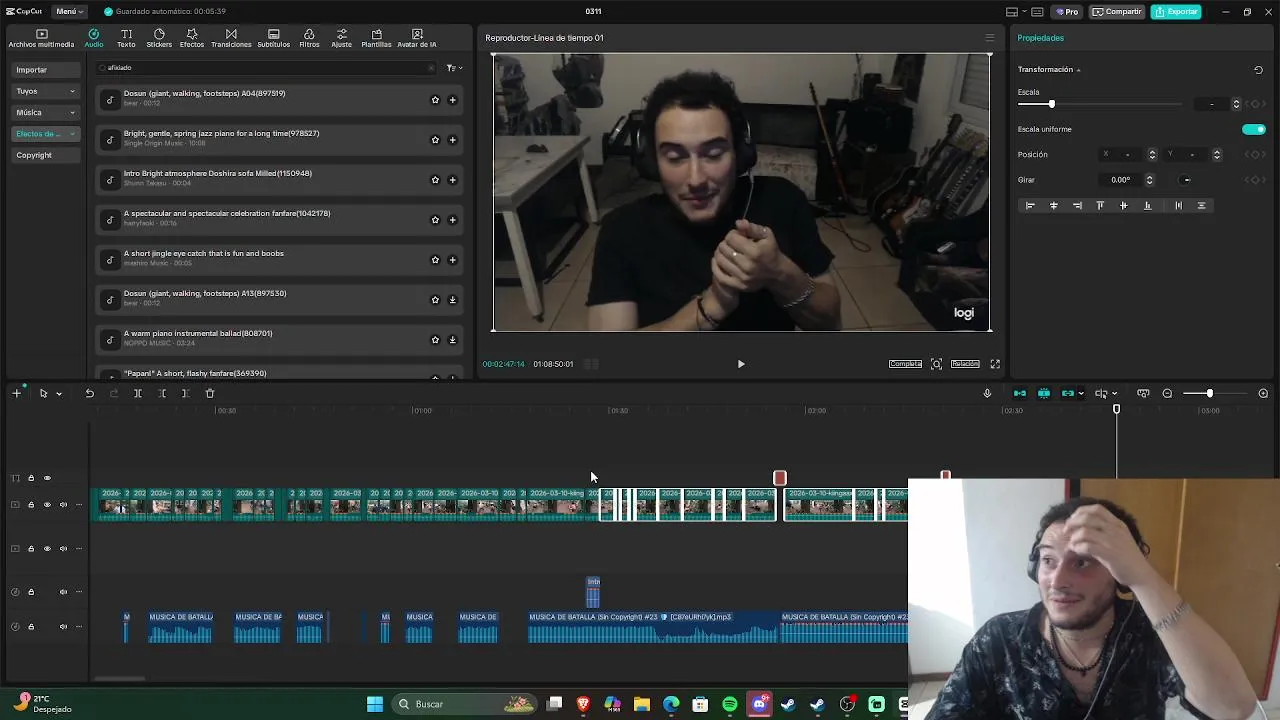Favorite Intro Bright atmosphere Doshira sound

[435, 180]
